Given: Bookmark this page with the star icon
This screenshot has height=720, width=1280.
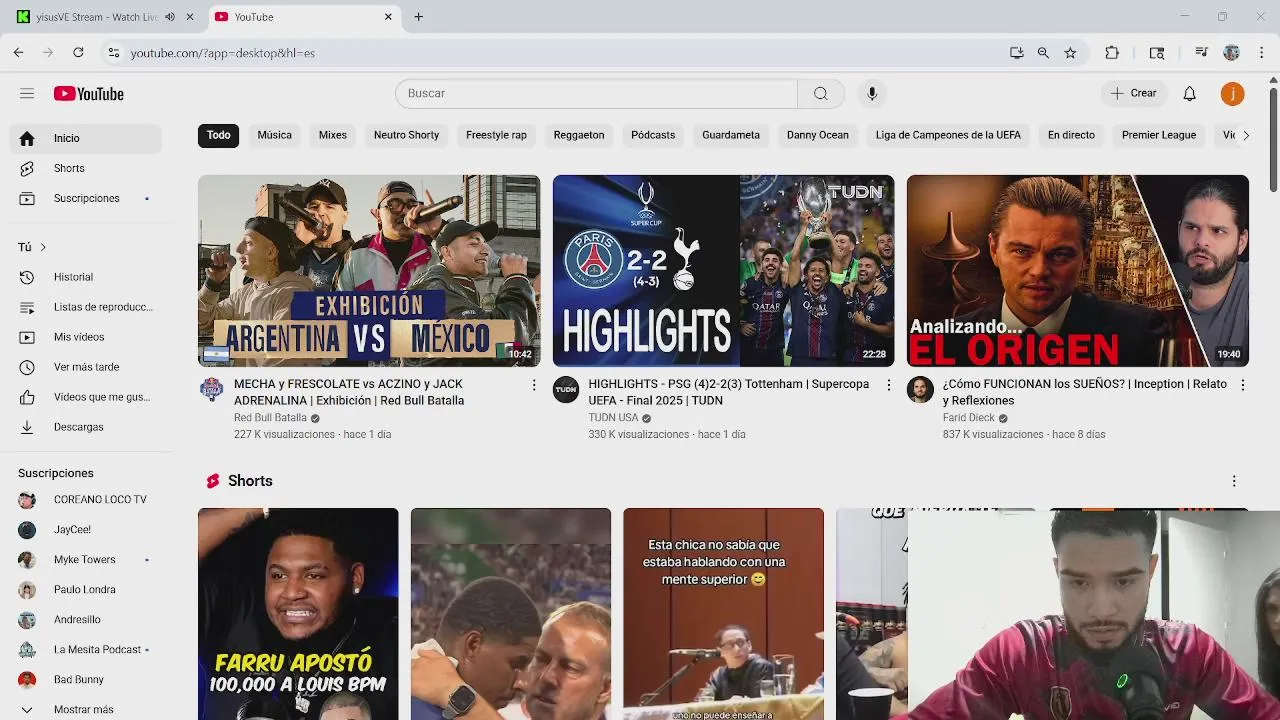Looking at the screenshot, I should coord(1070,53).
